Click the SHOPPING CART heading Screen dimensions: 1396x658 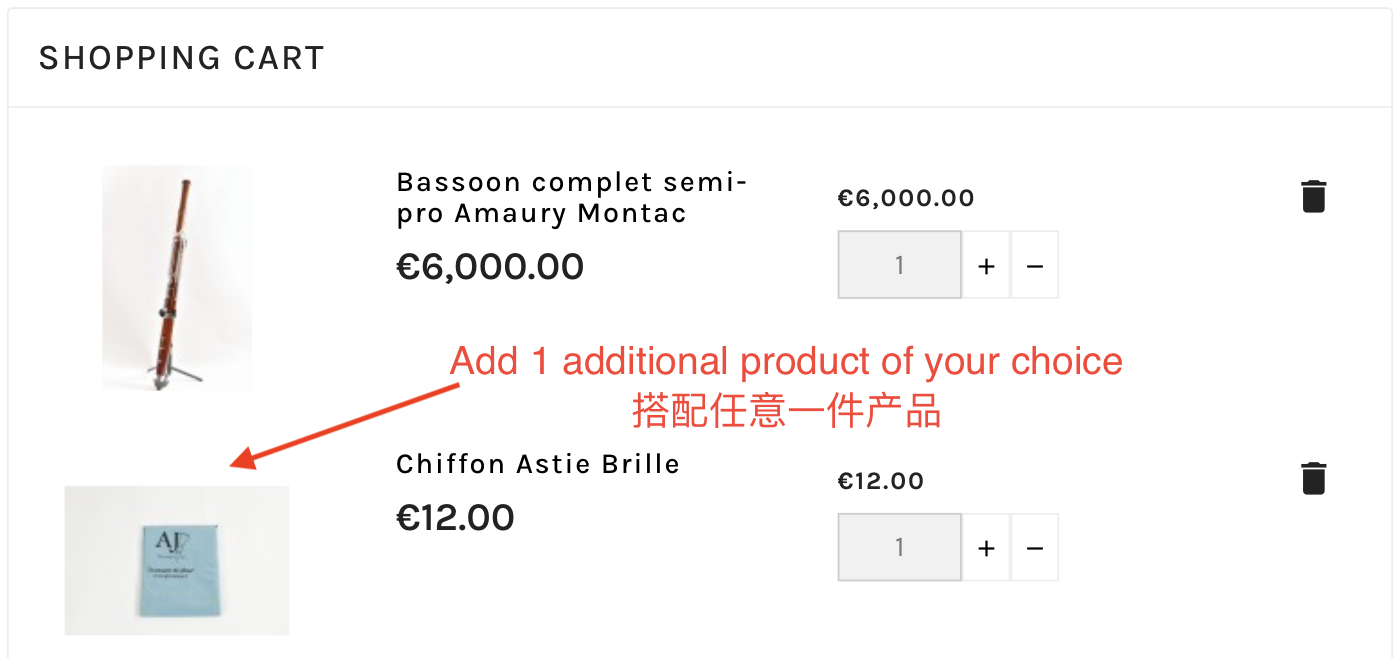[181, 59]
